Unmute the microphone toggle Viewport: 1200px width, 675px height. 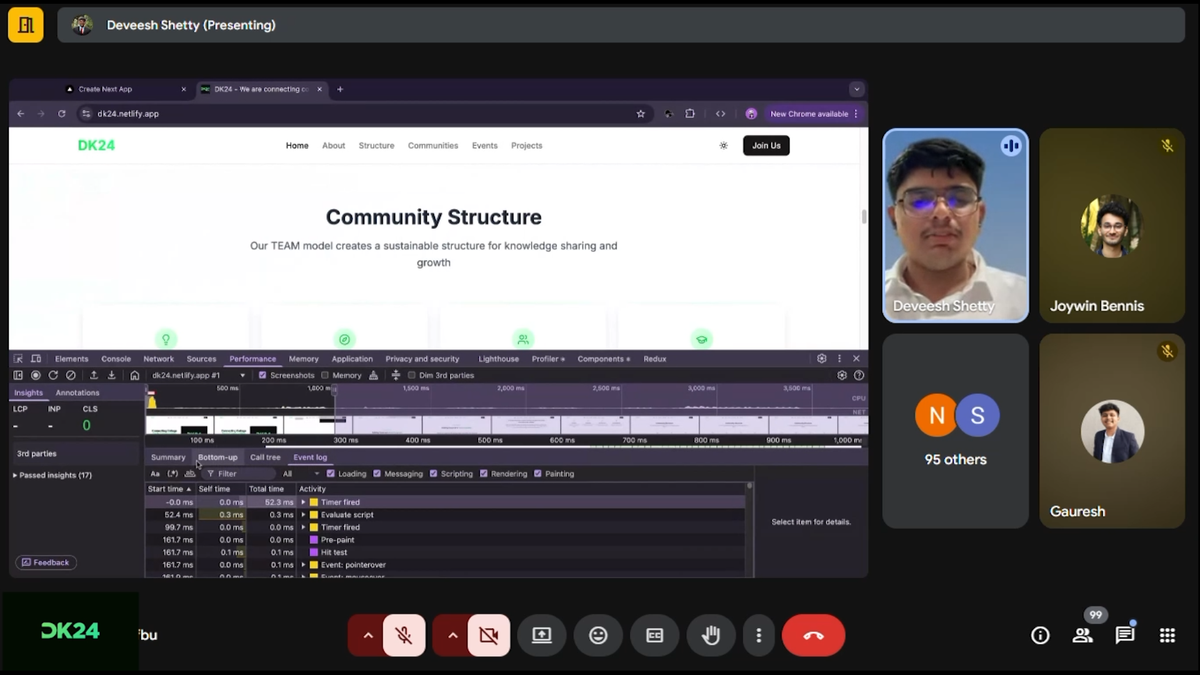click(404, 635)
